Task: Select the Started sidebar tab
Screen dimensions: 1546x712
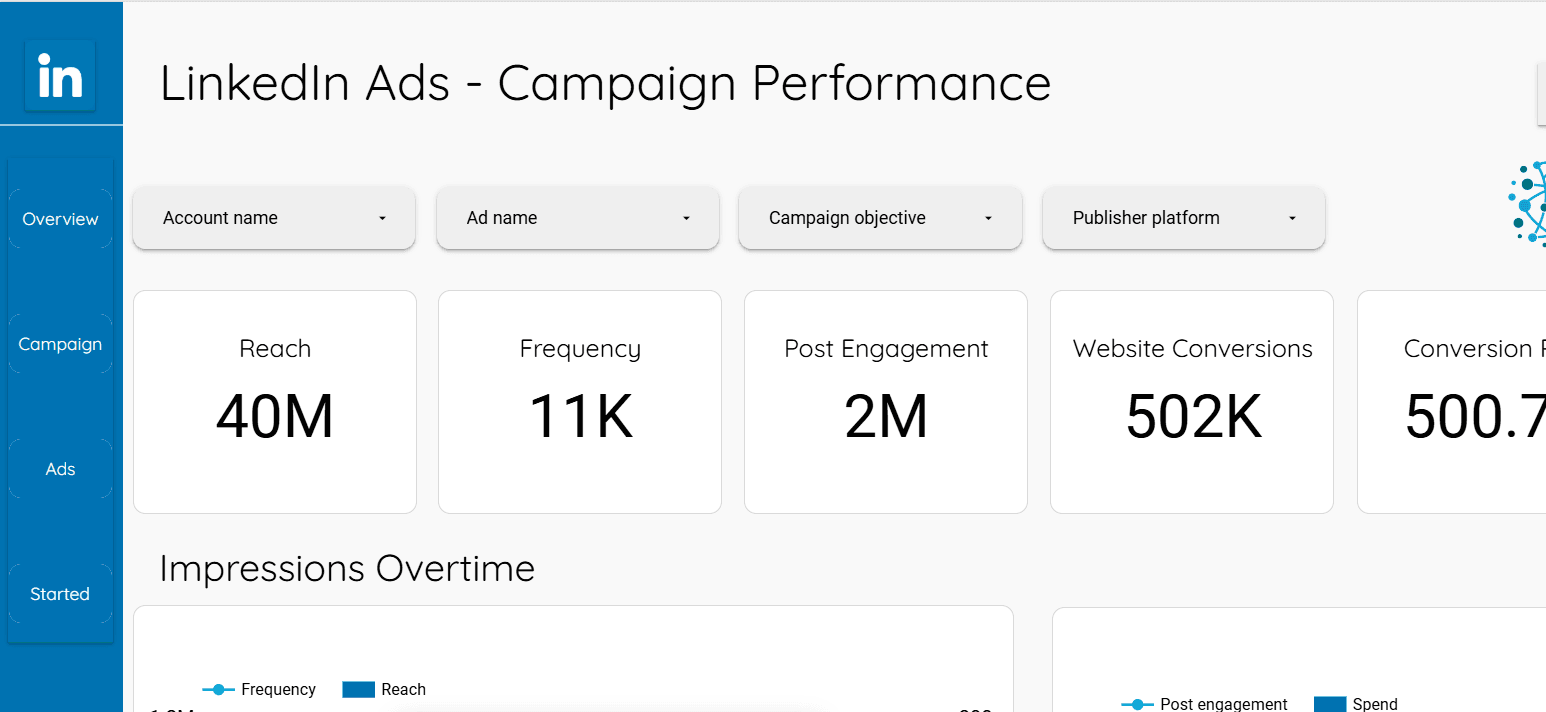Action: [60, 594]
